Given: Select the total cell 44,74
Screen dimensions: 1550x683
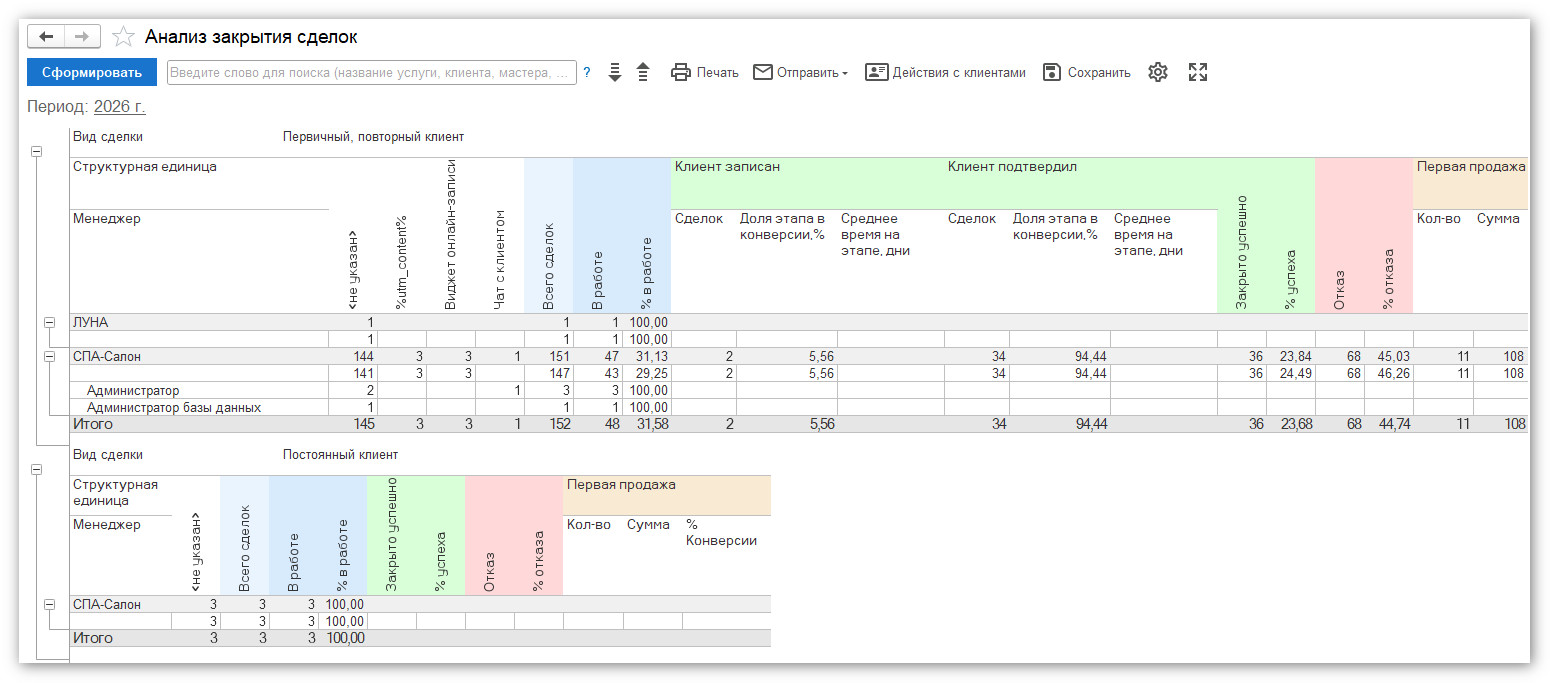Looking at the screenshot, I should tap(1388, 424).
